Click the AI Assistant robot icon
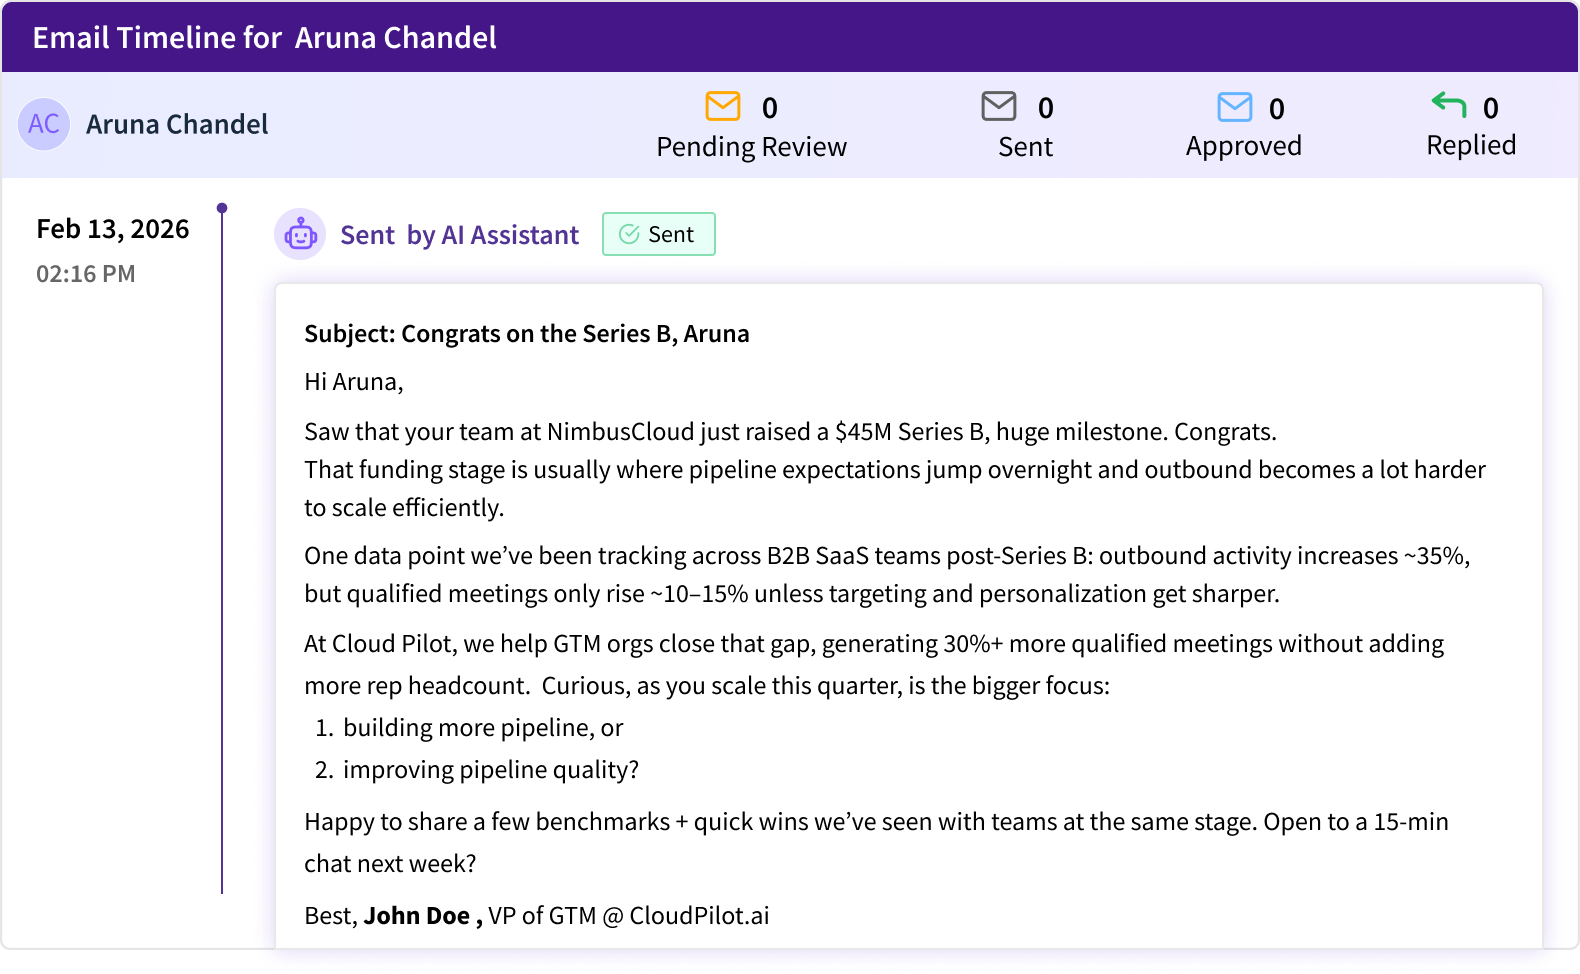1580x974 pixels. point(300,234)
